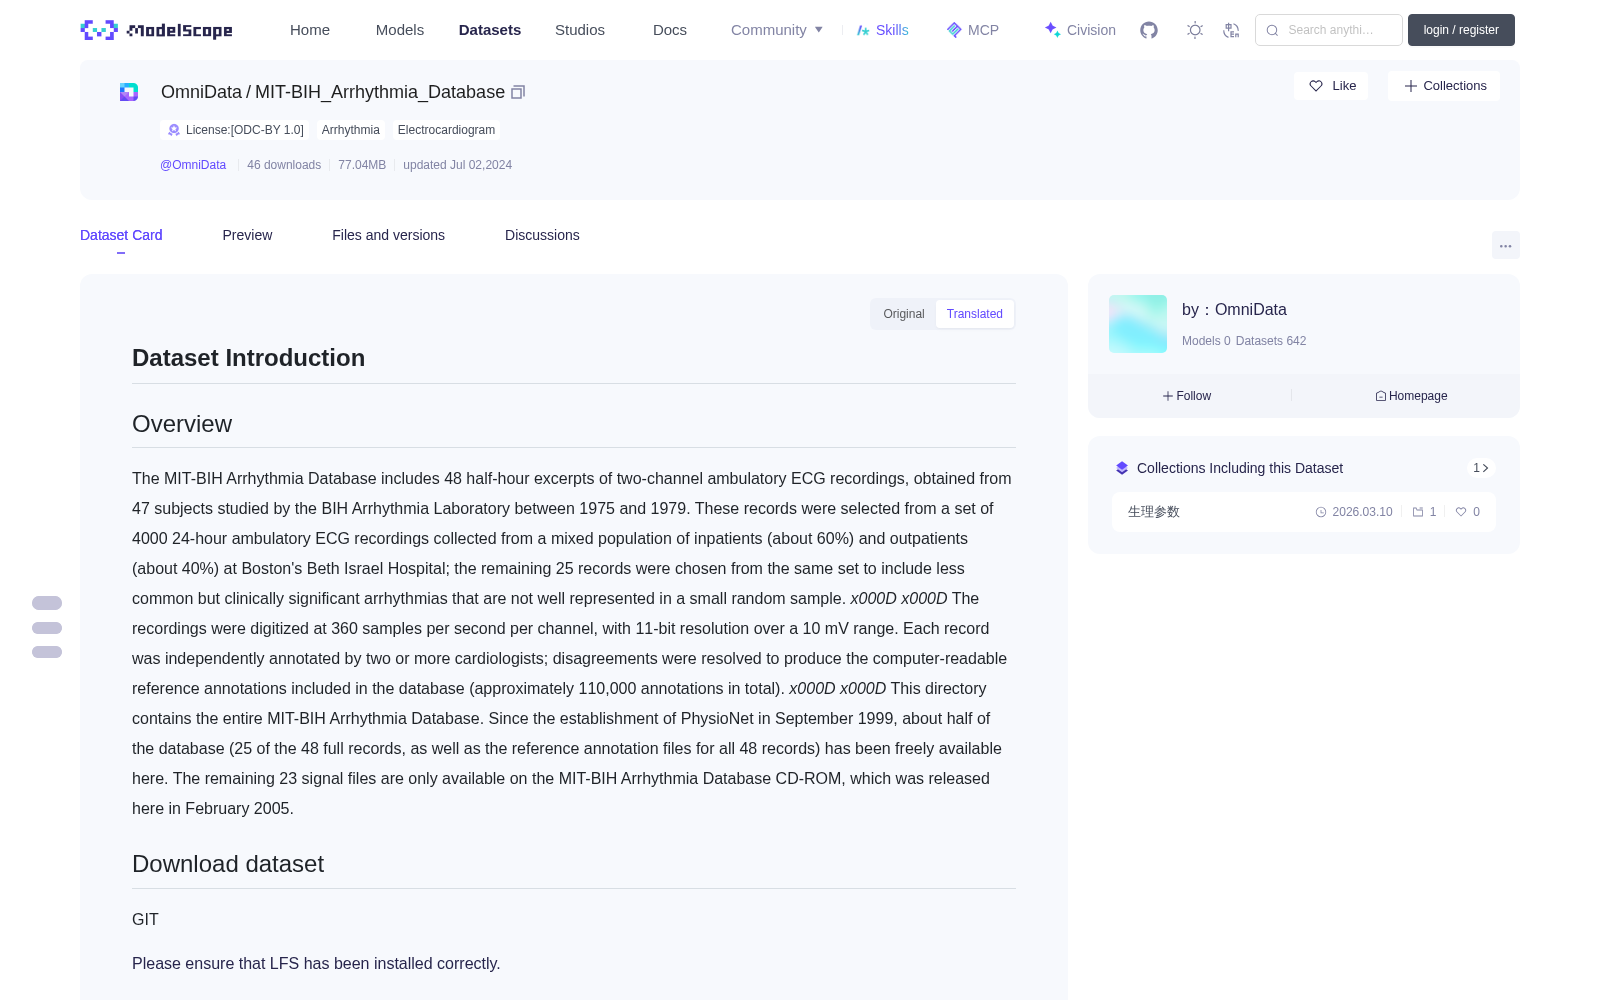This screenshot has height=1000, width=1600.
Task: Expand collections list with 1 chevron
Action: click(1481, 468)
